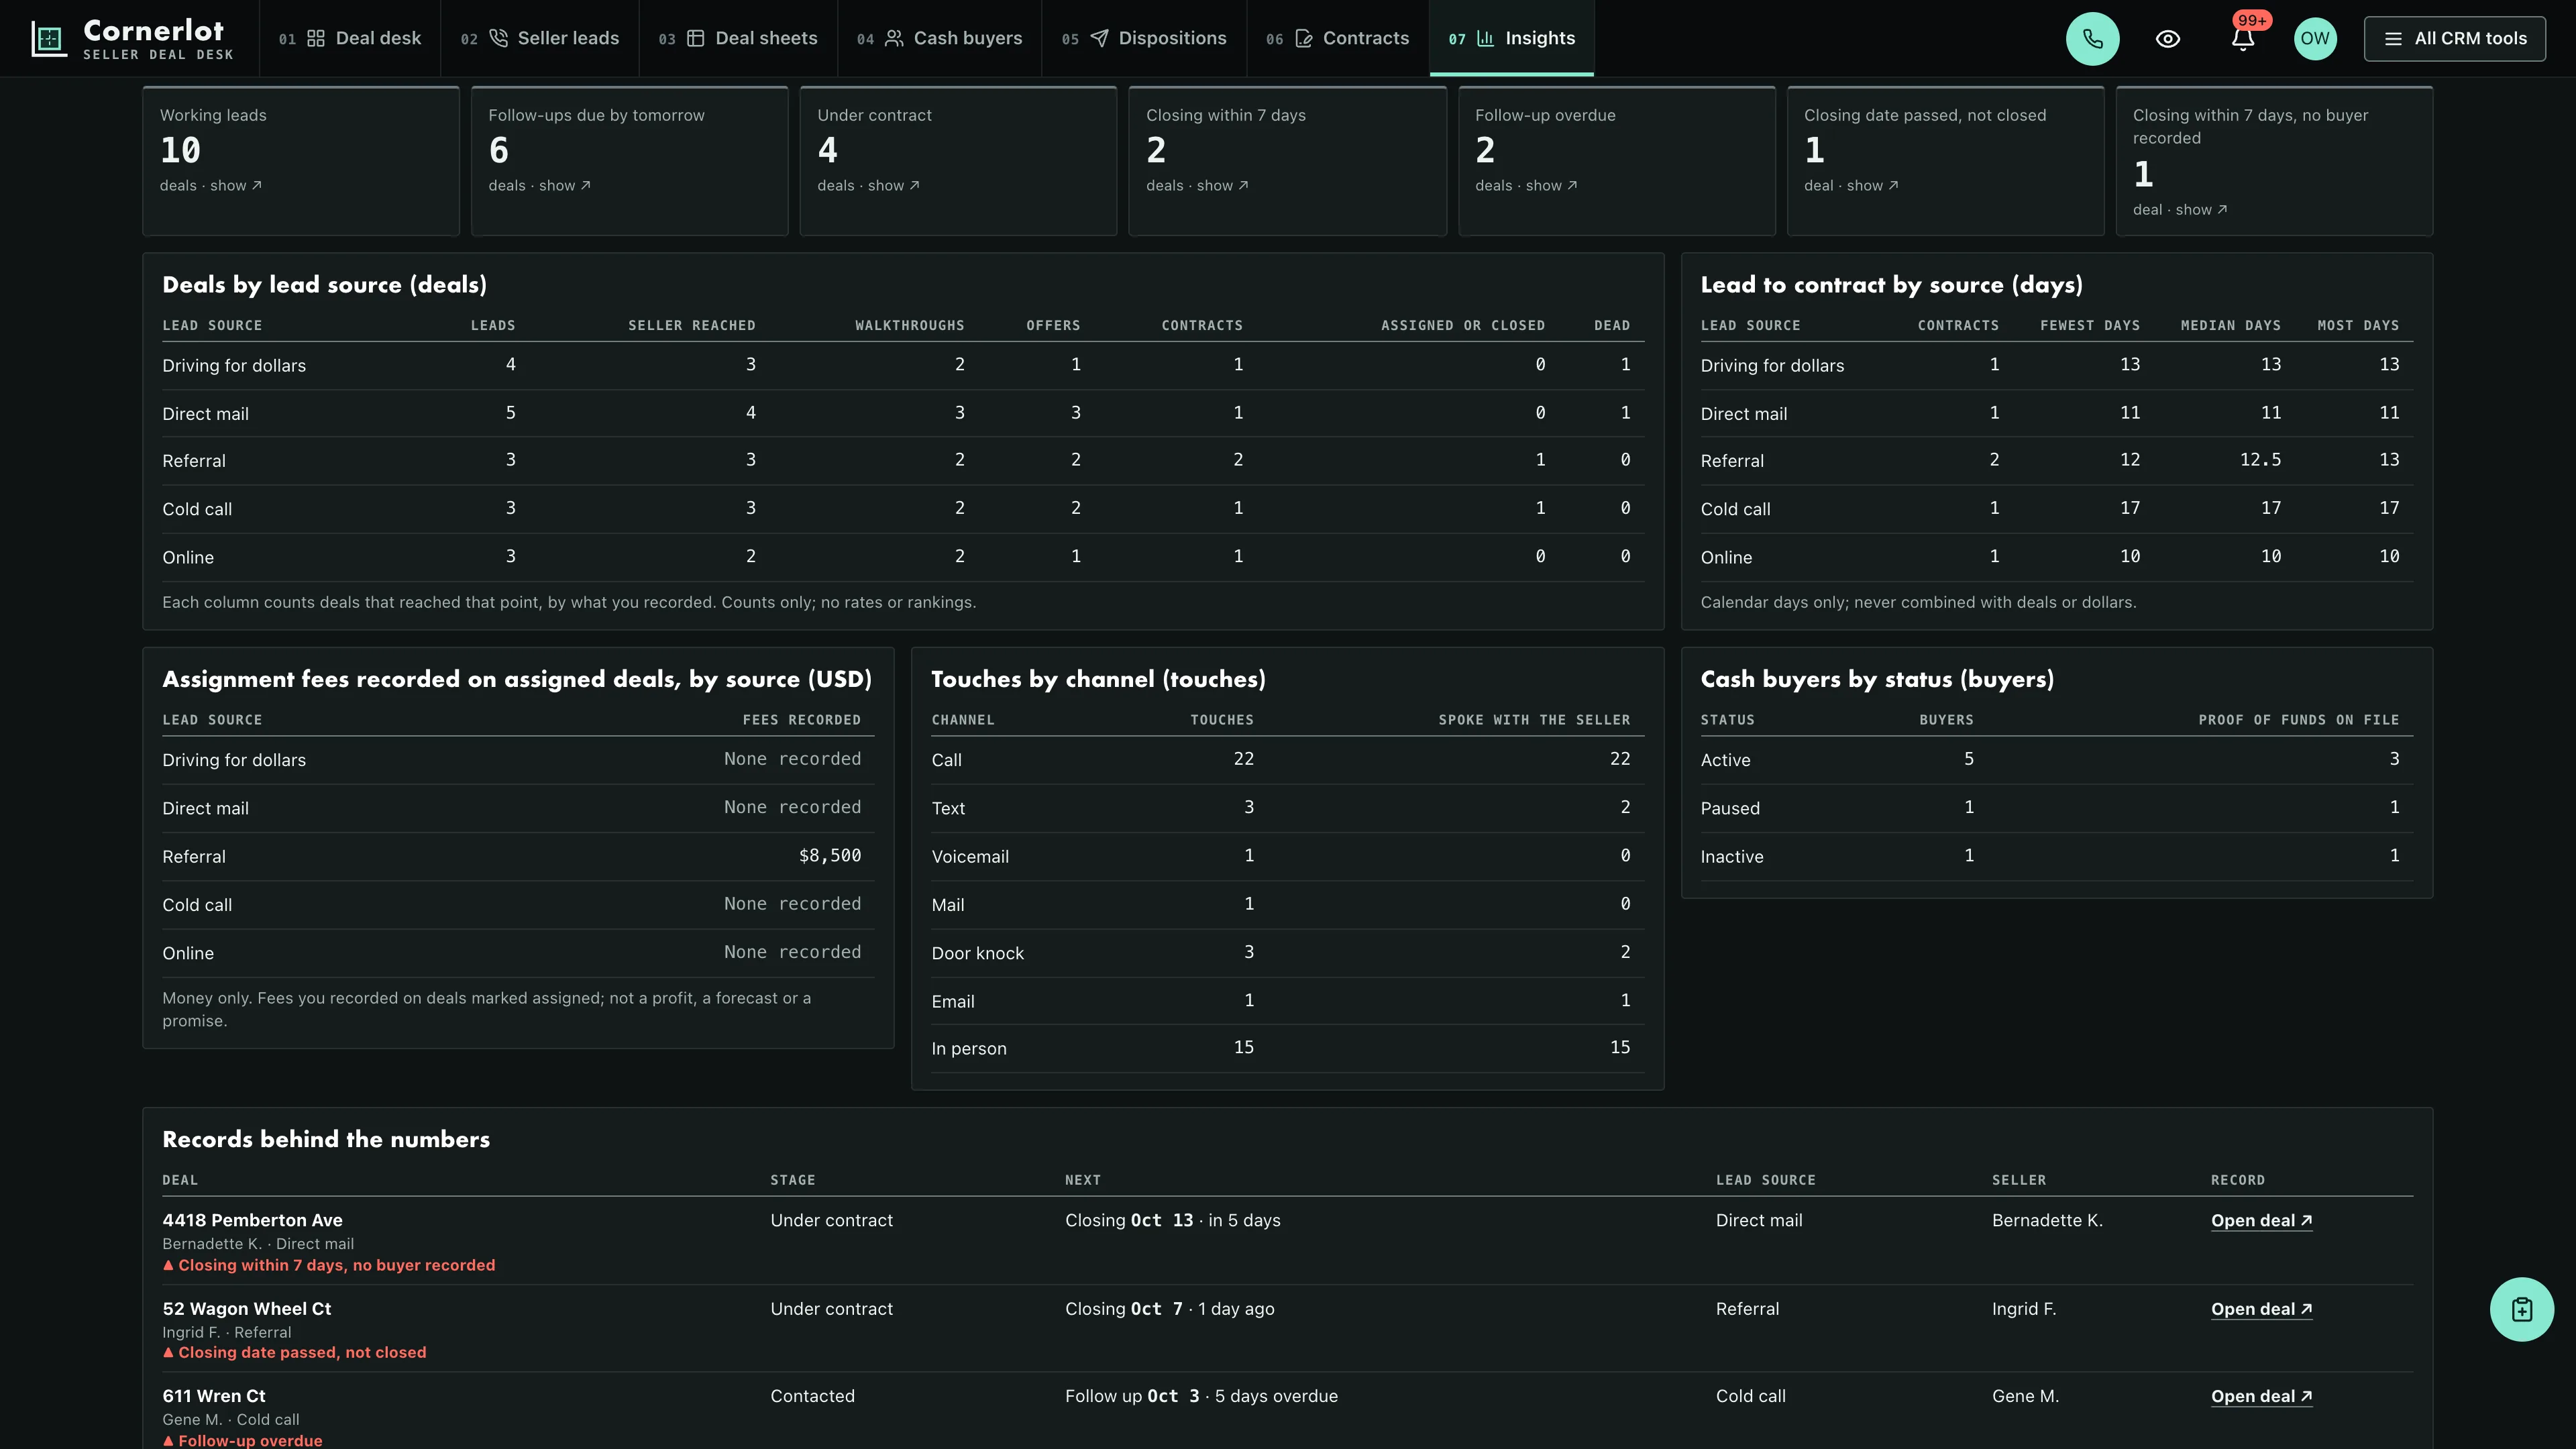
Task: Go to the Deal desk tab
Action: [x=350, y=39]
